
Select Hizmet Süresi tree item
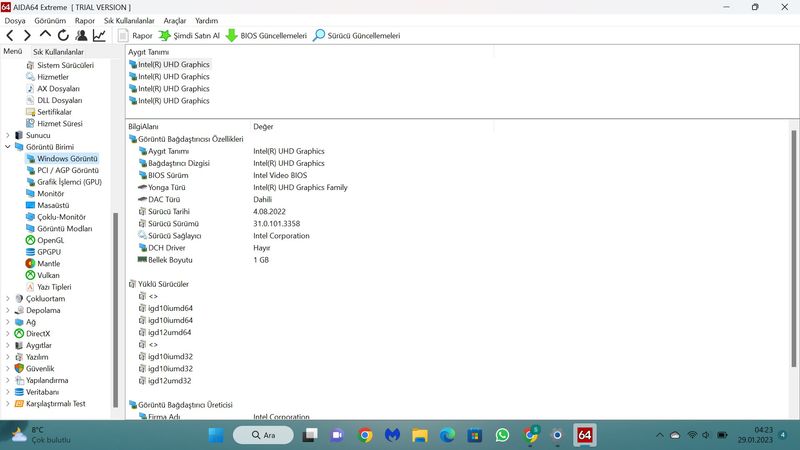[54, 123]
